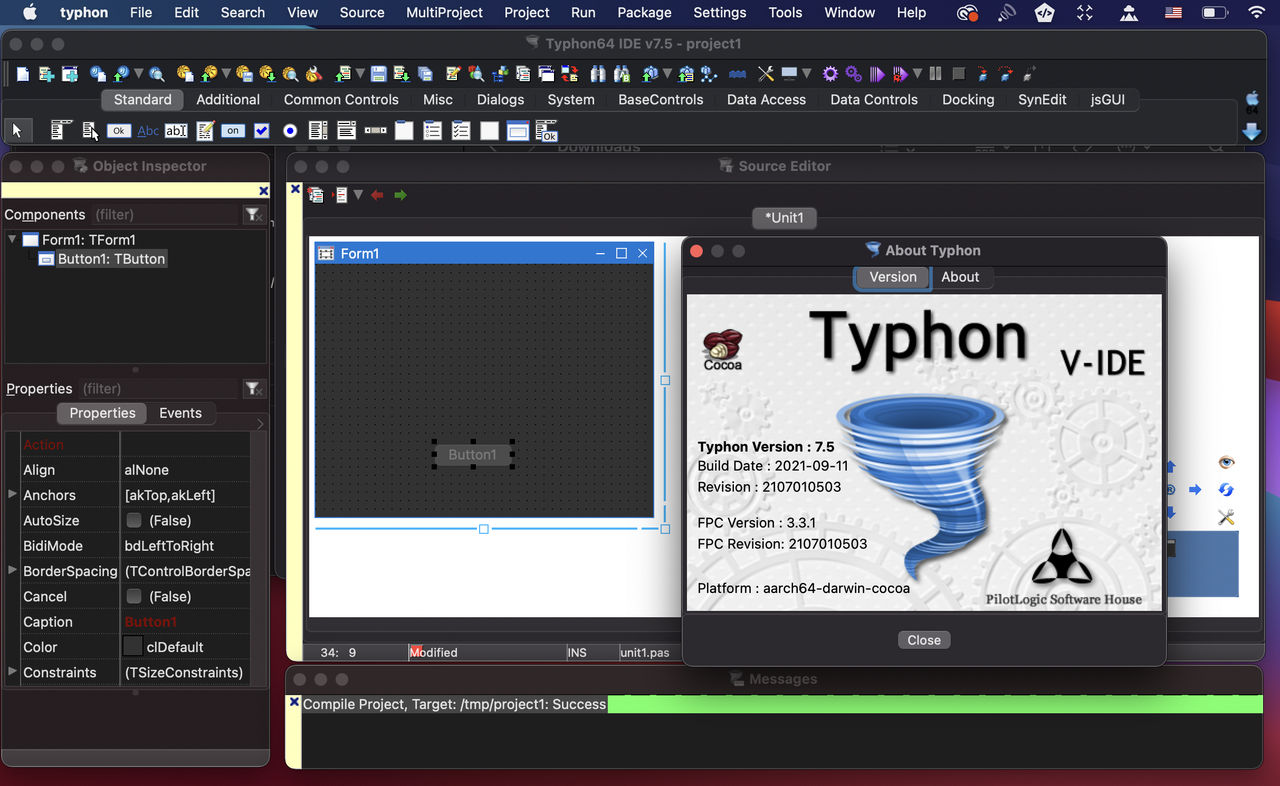1280x786 pixels.
Task: Select the TToggleBox 'on' component icon
Action: (x=233, y=130)
